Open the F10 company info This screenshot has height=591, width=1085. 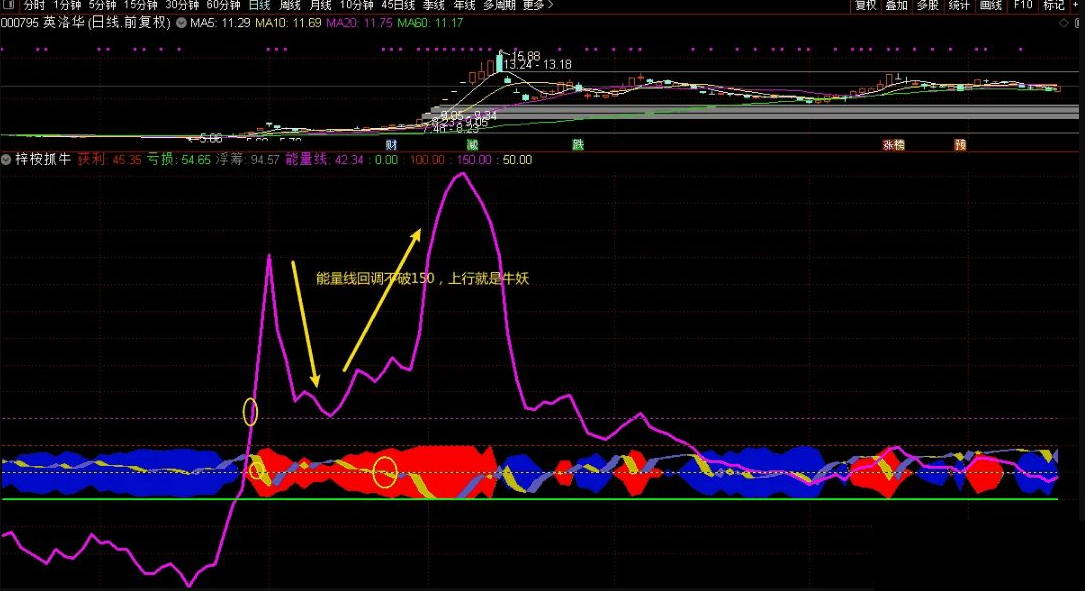click(1023, 5)
